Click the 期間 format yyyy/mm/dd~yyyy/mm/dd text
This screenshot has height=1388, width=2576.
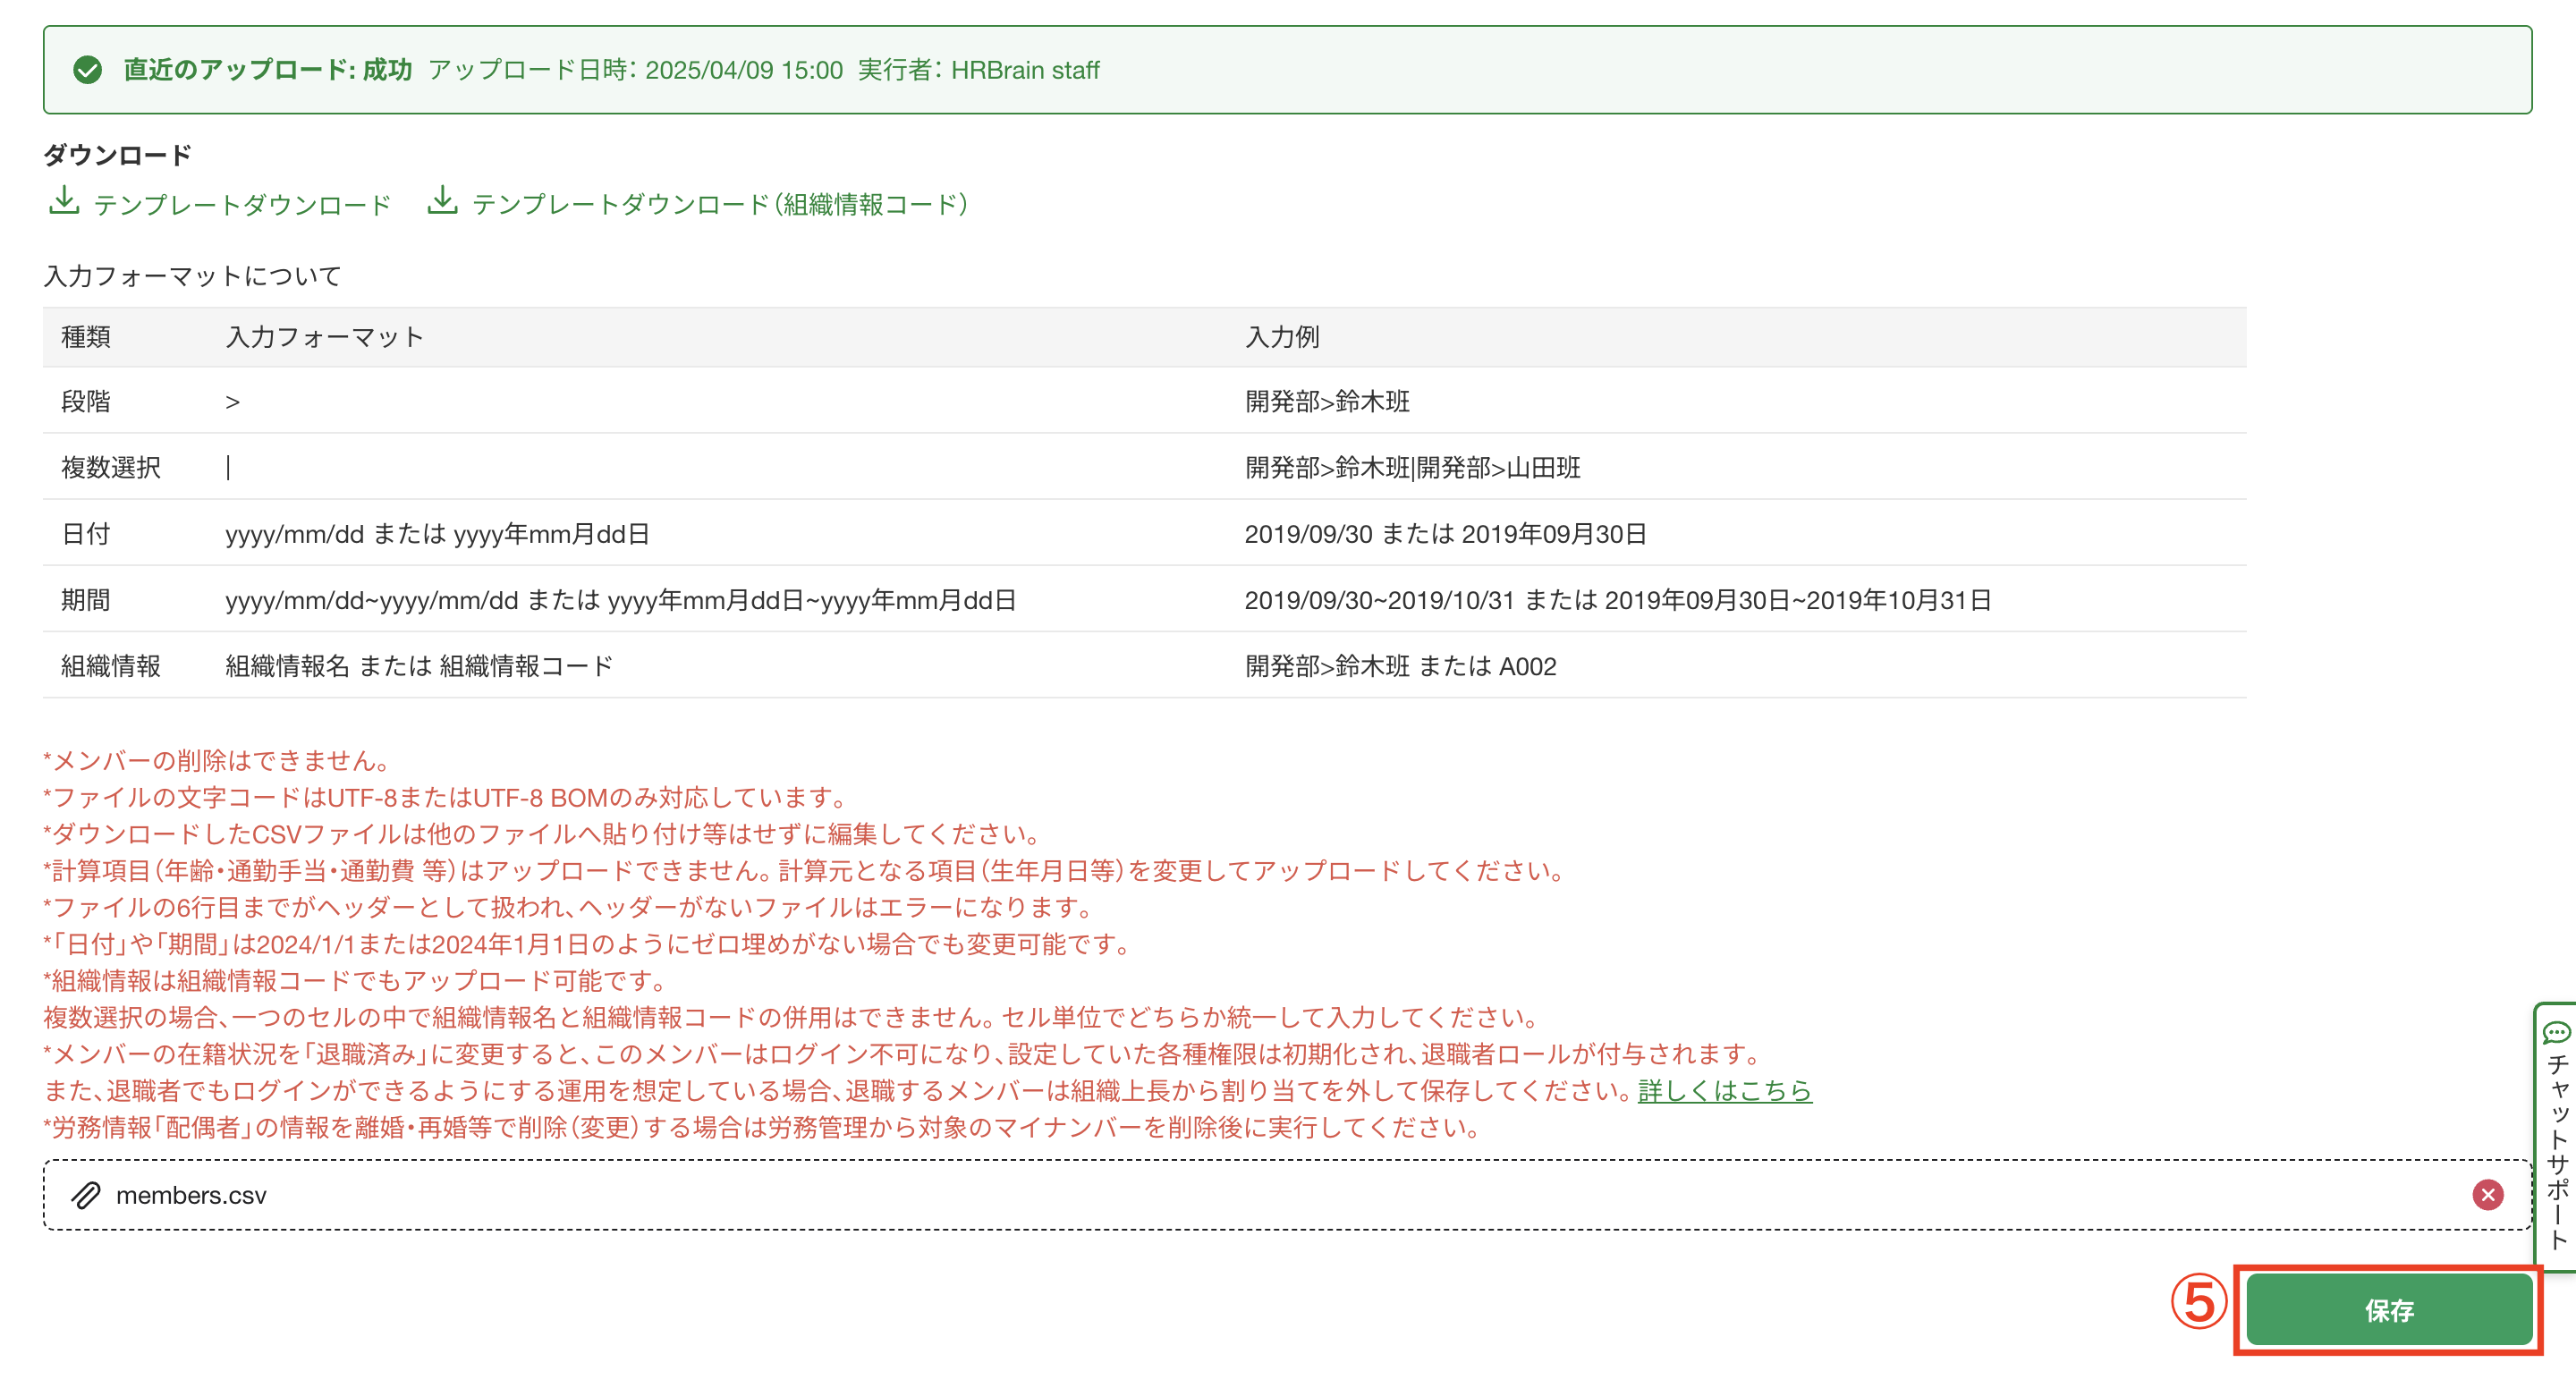click(621, 600)
